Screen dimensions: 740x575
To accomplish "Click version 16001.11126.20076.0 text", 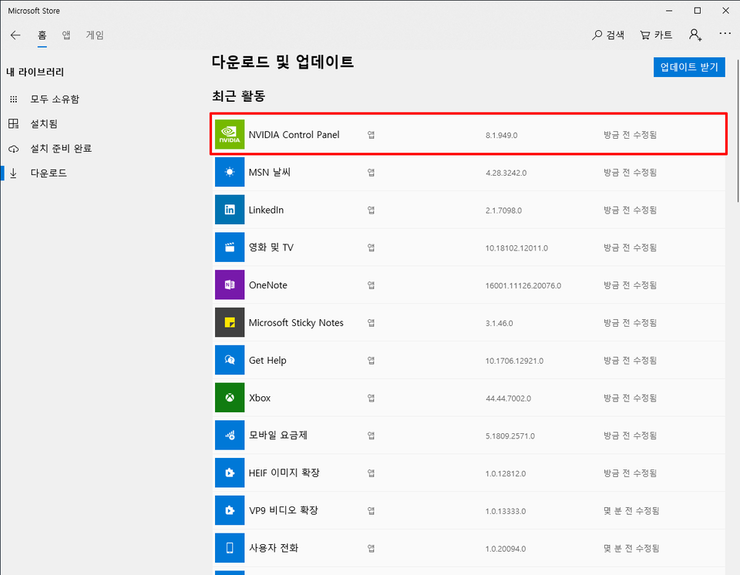I will (523, 286).
